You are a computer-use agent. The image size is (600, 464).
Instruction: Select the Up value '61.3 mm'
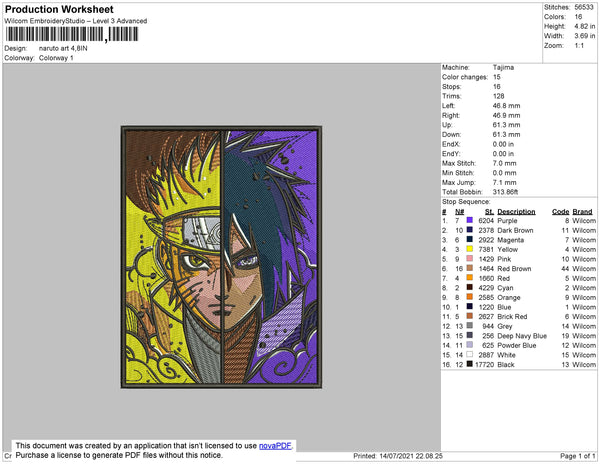506,125
